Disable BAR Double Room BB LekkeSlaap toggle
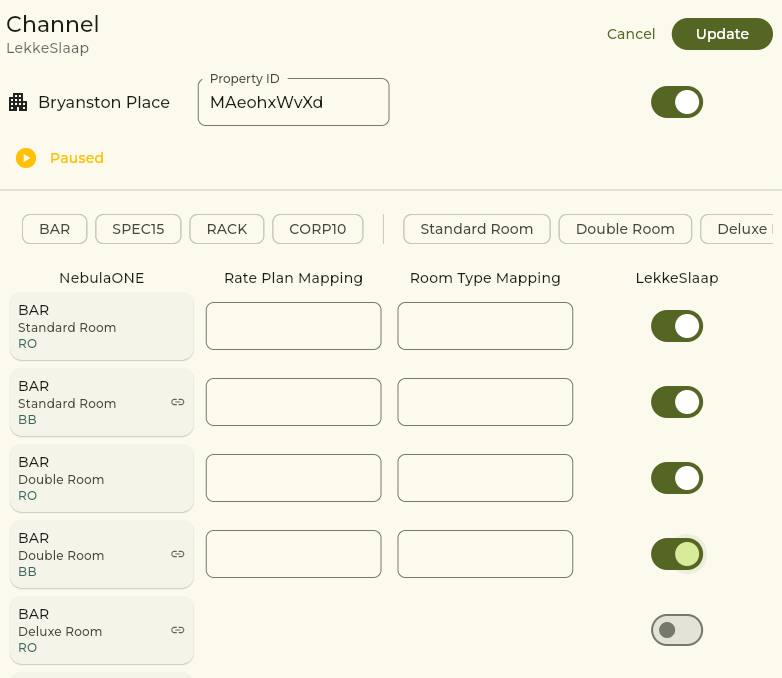Screen dimensions: 782x678 [677, 554]
